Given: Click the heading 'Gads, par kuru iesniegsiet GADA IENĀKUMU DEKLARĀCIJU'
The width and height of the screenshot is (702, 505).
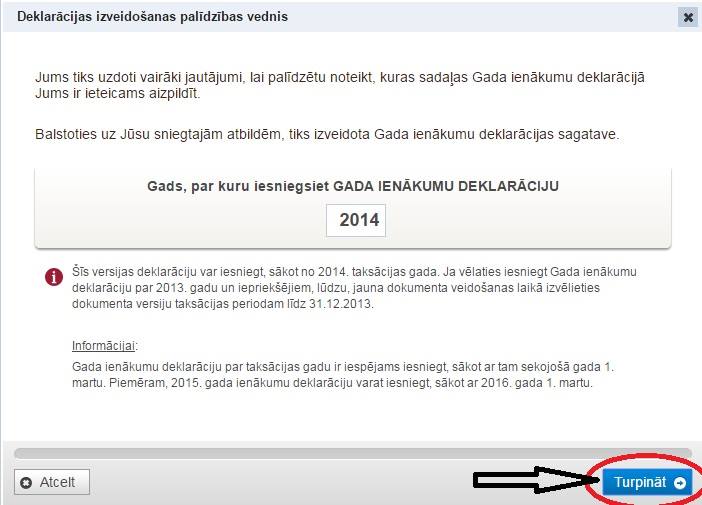Looking at the screenshot, I should [x=353, y=186].
